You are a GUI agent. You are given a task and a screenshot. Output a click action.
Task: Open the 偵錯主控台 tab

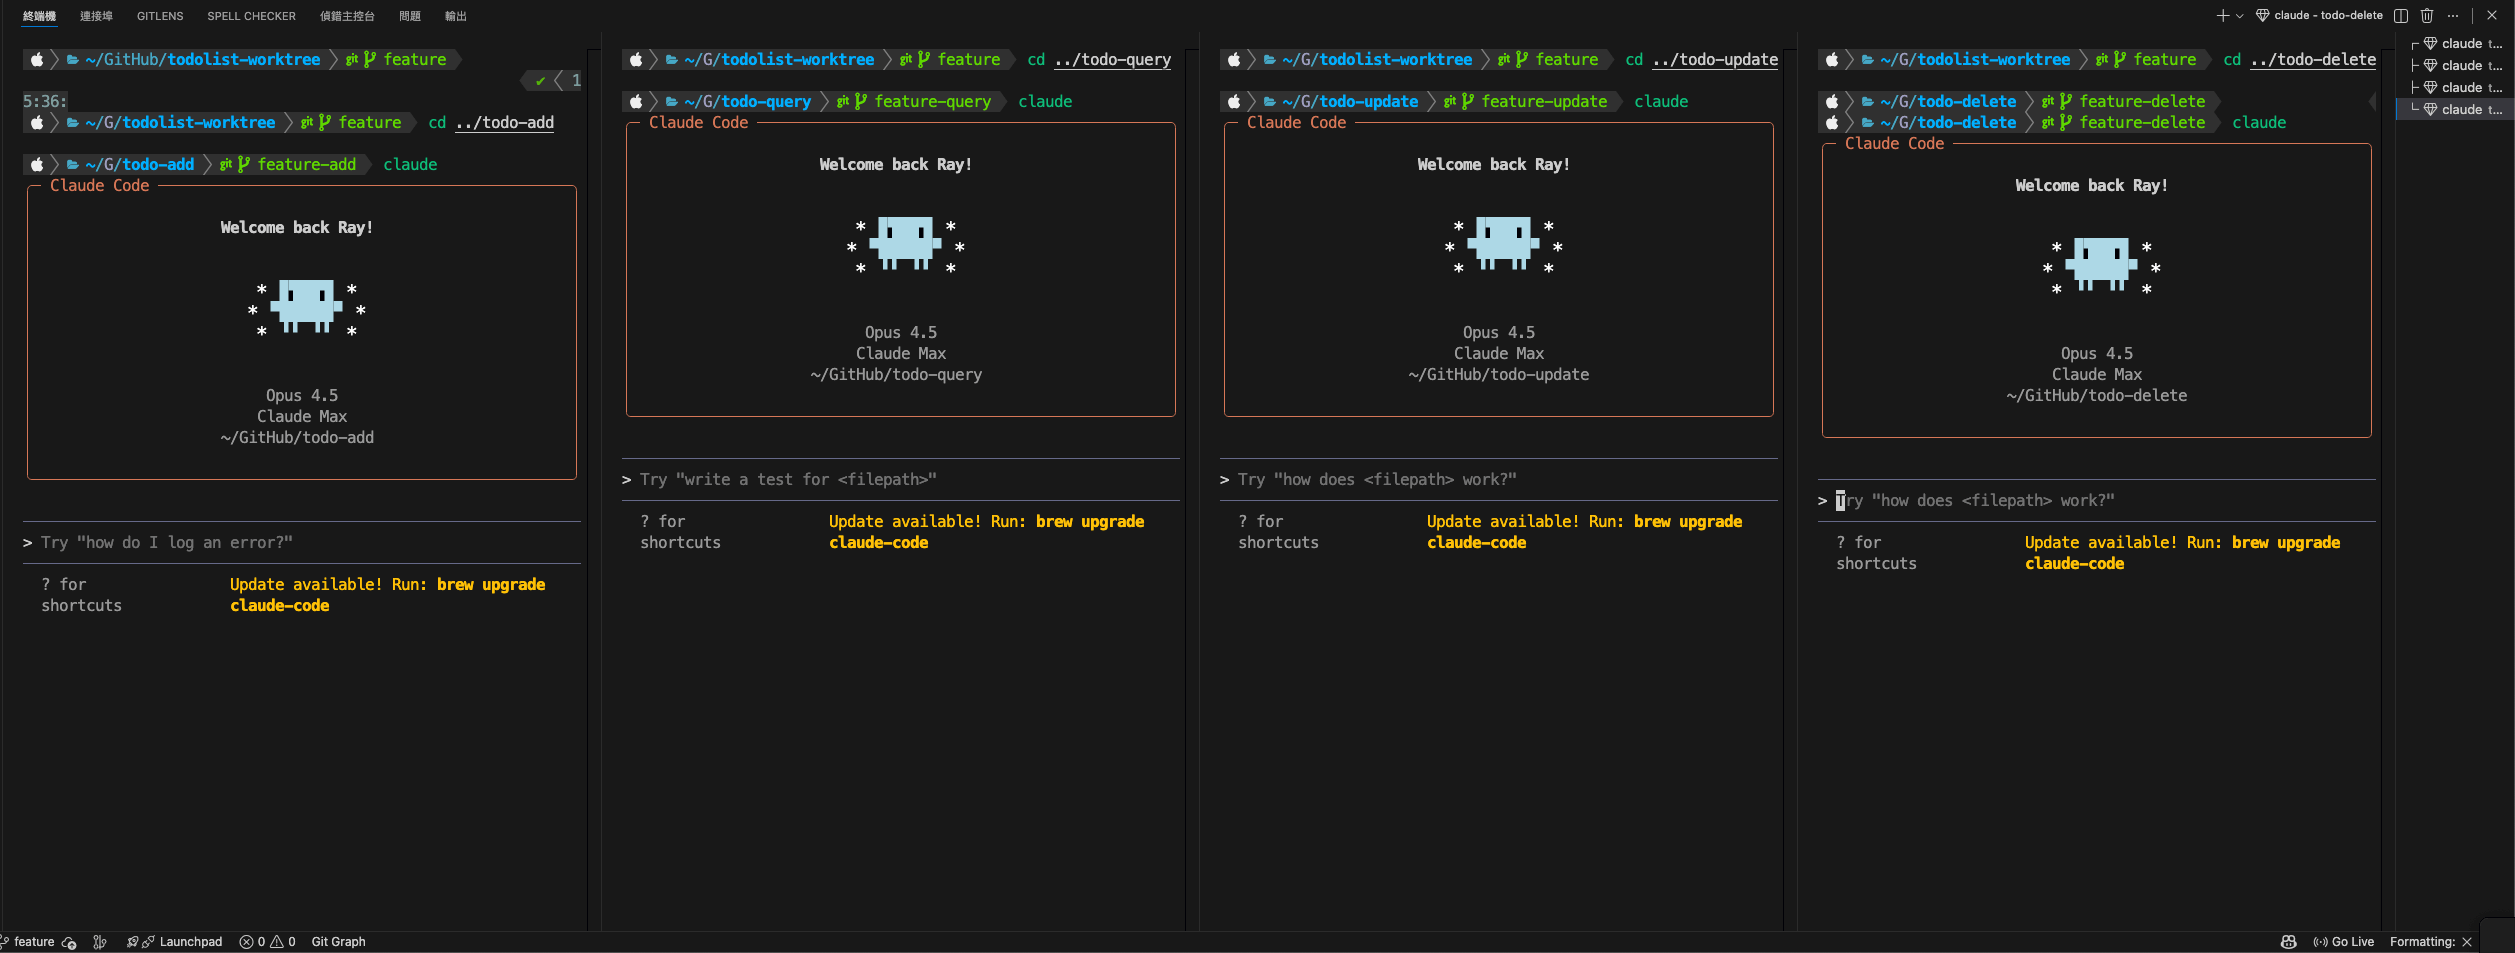347,16
